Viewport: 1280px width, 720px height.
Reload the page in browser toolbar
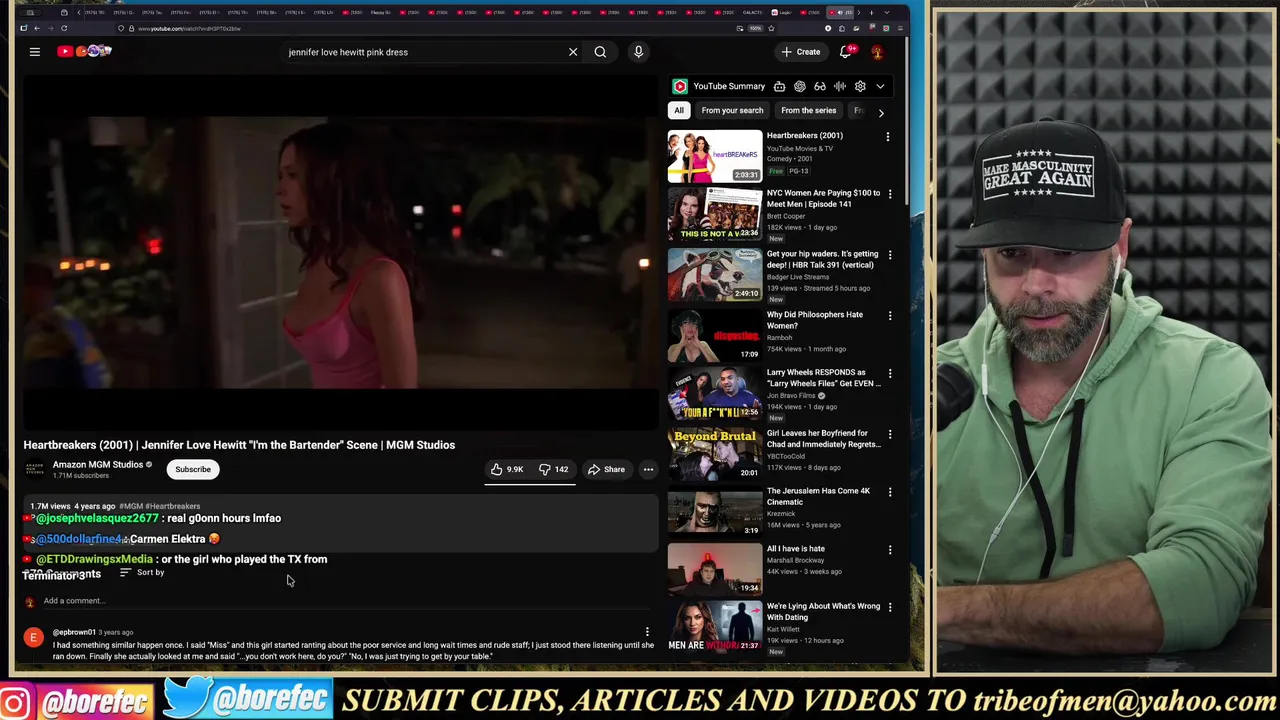pos(64,28)
